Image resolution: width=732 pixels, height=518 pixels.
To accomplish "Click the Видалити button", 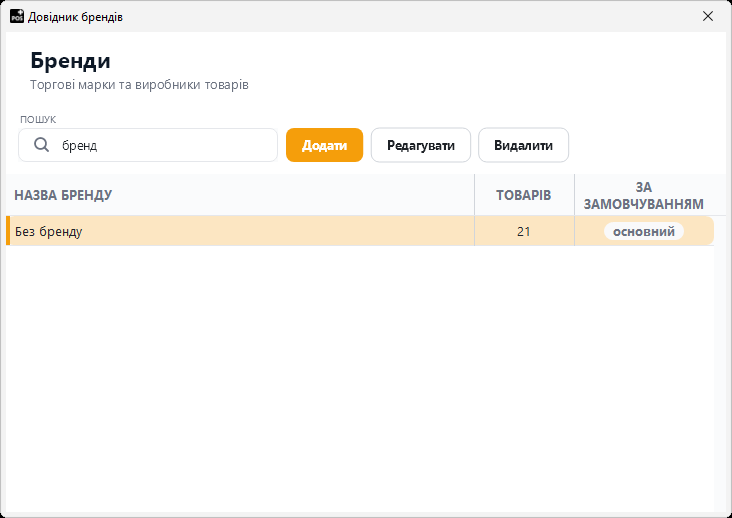I will pyautogui.click(x=523, y=145).
